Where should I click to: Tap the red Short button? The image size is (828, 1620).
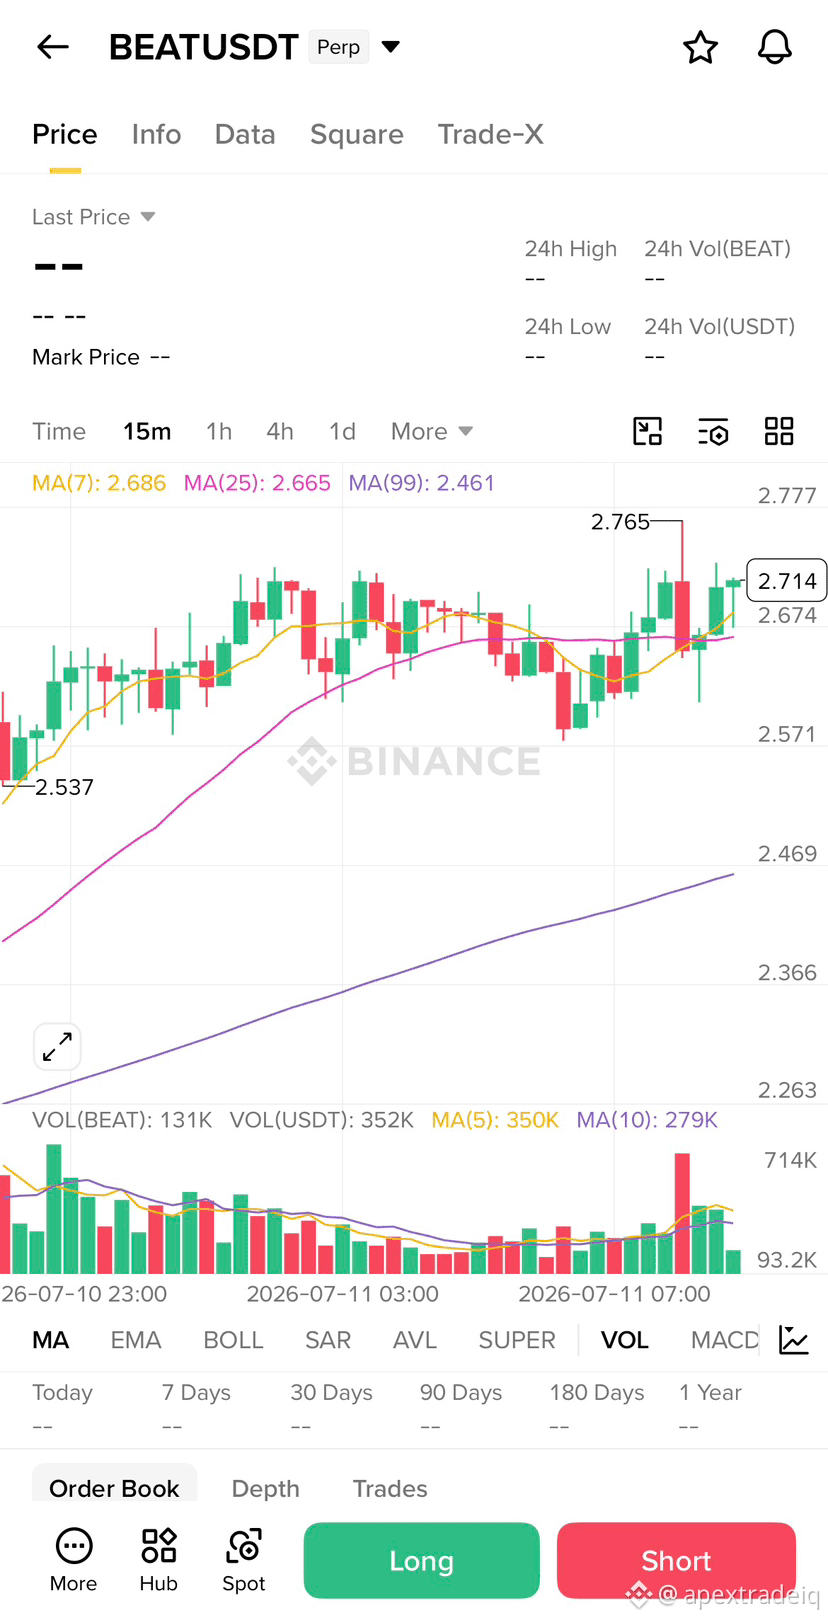coord(676,1561)
